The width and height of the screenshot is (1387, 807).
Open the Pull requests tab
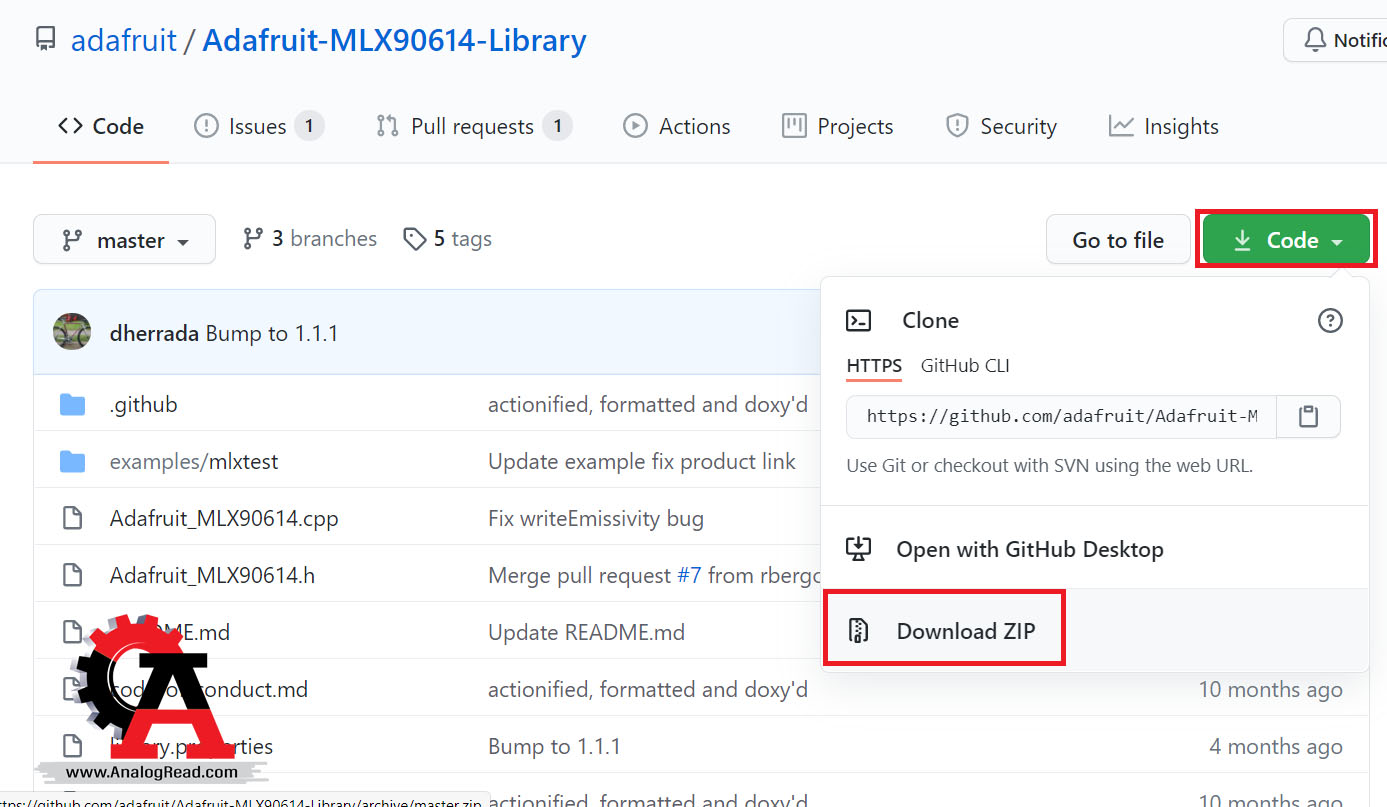click(473, 127)
